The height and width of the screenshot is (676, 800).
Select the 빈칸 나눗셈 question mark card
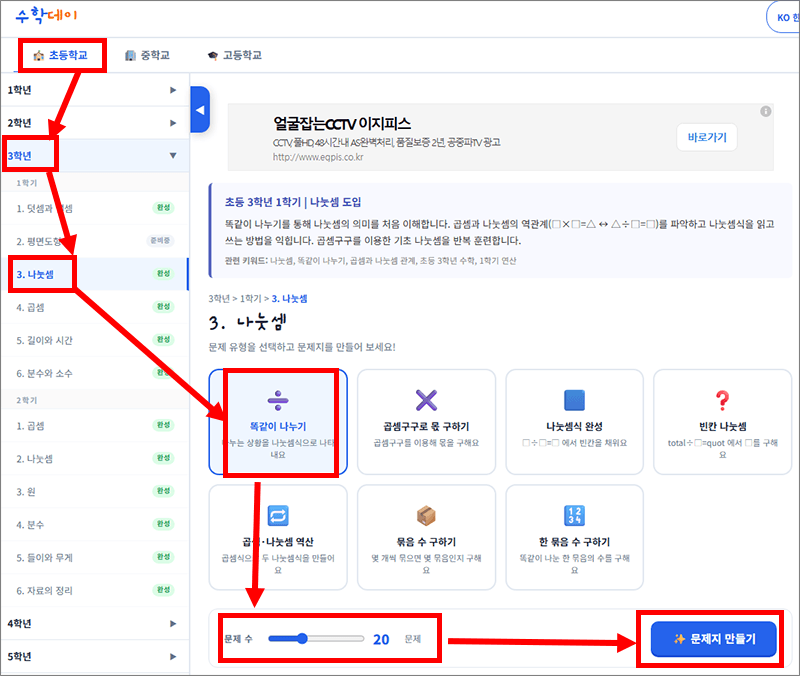(x=722, y=422)
